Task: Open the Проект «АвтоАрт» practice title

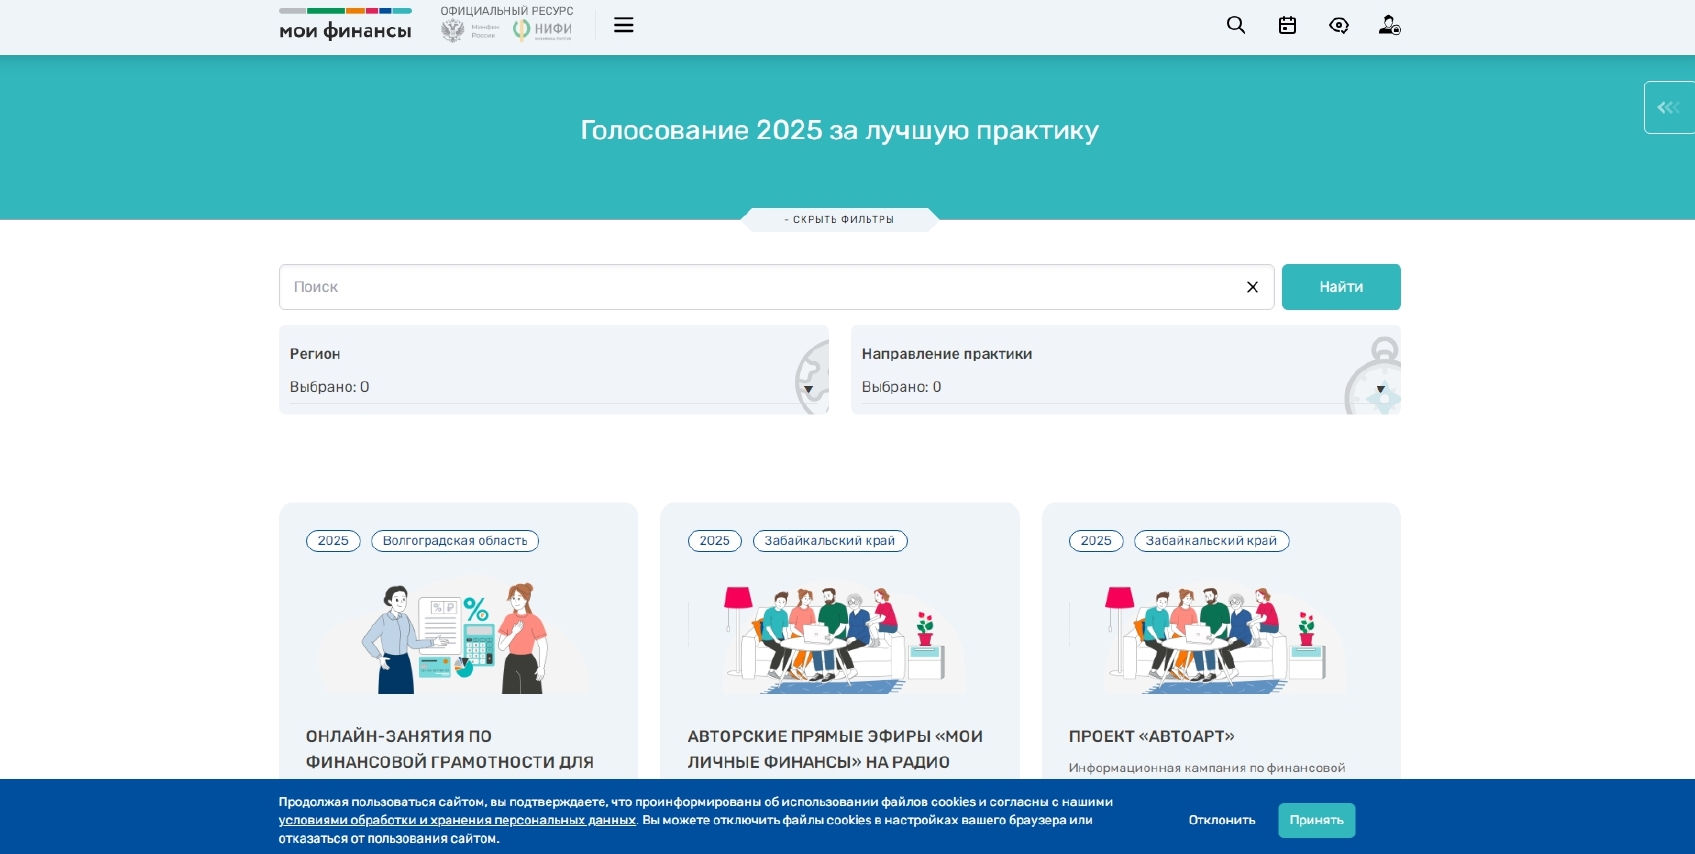Action: click(1151, 736)
